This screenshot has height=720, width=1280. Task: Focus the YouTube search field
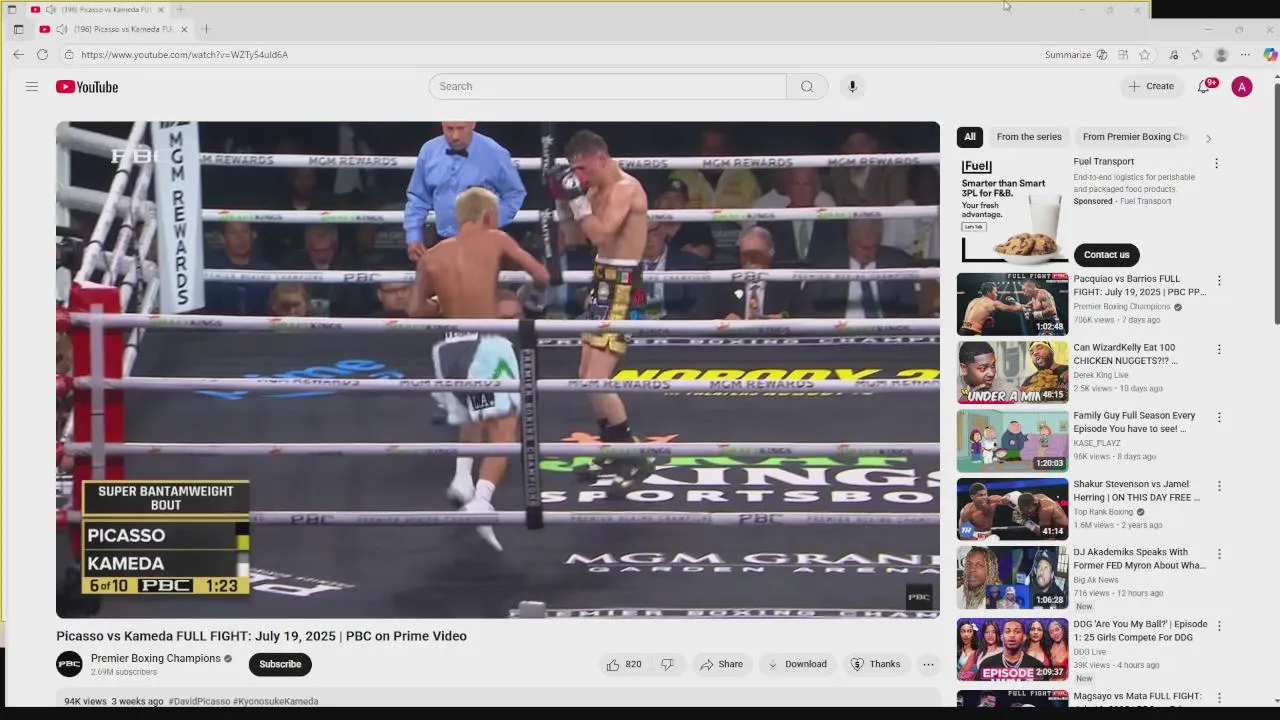(608, 86)
